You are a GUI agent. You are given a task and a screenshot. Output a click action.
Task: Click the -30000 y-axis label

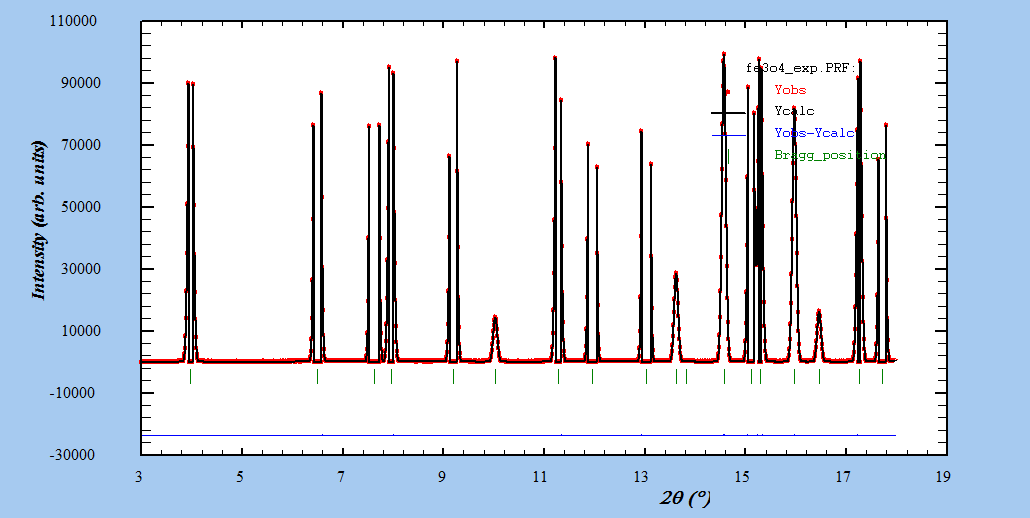74,455
